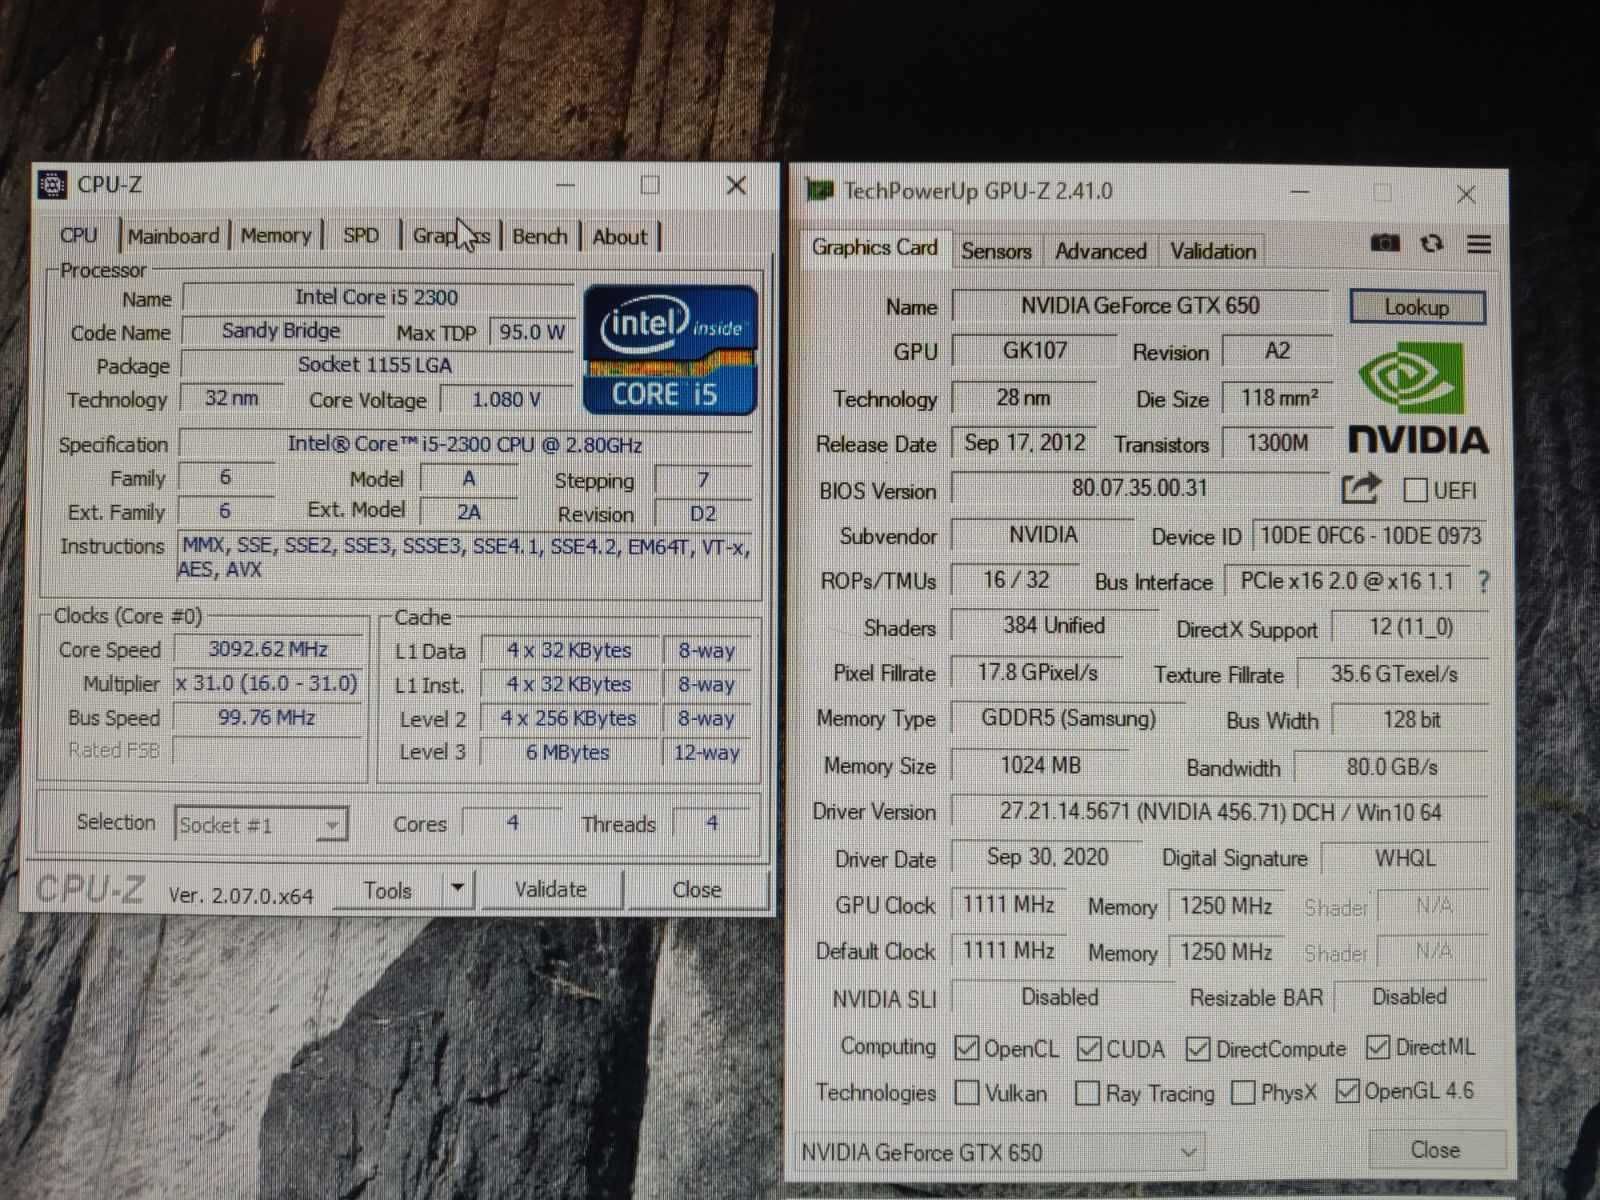Image resolution: width=1600 pixels, height=1200 pixels.
Task: Click the Level 3 cache 6 MBytes
Action: [567, 752]
